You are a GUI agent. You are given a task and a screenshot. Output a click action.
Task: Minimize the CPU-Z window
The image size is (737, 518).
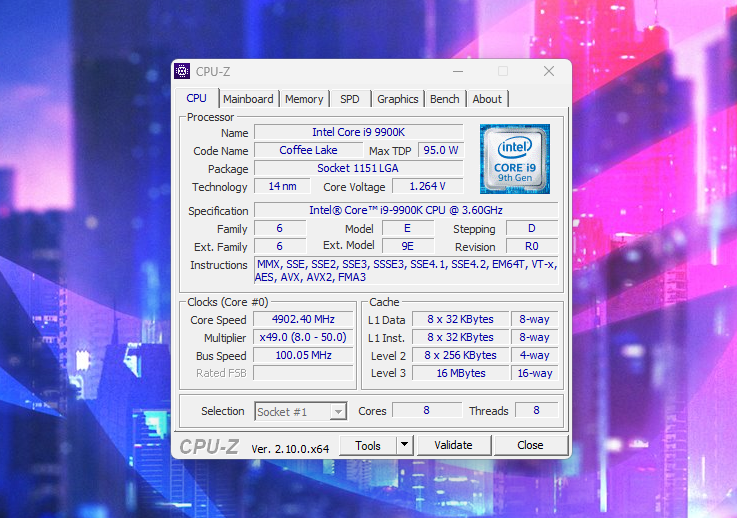[x=458, y=71]
